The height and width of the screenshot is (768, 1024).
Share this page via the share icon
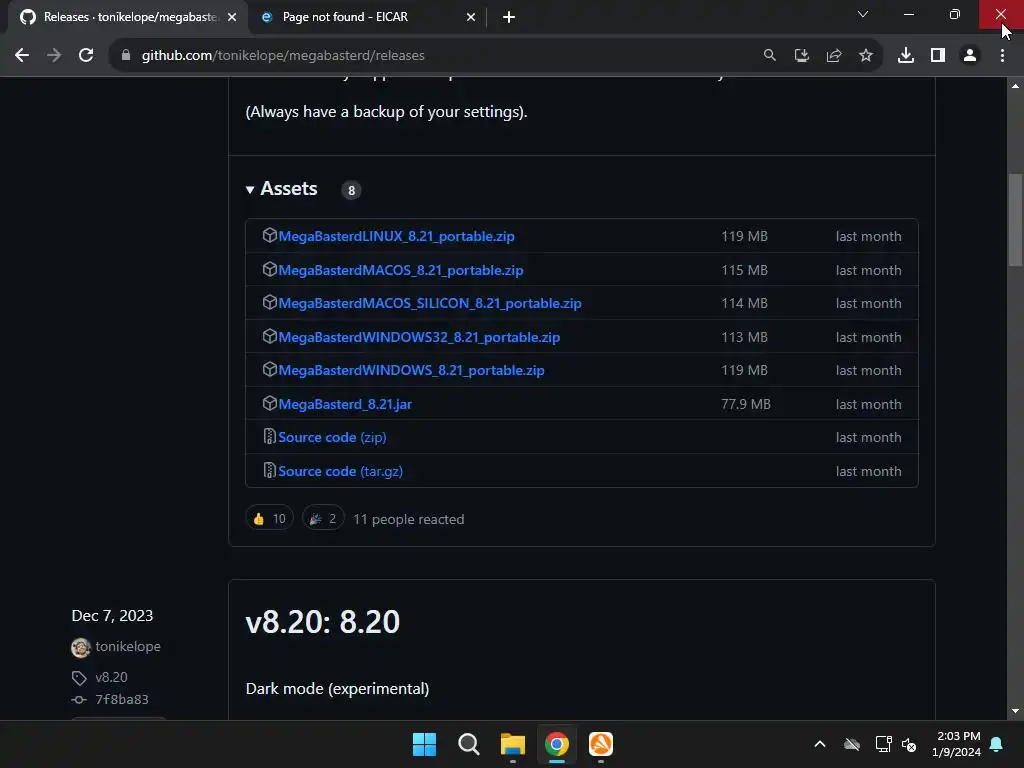833,56
